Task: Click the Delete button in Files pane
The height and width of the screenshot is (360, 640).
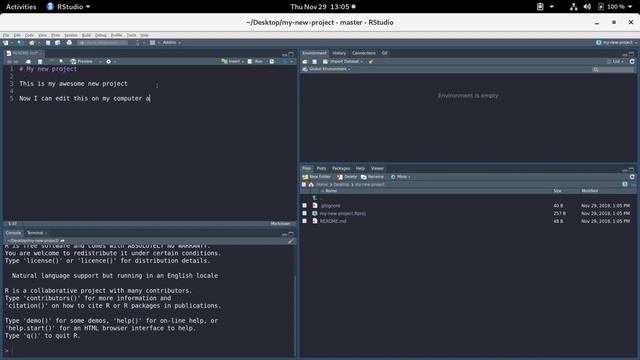Action: (347, 177)
